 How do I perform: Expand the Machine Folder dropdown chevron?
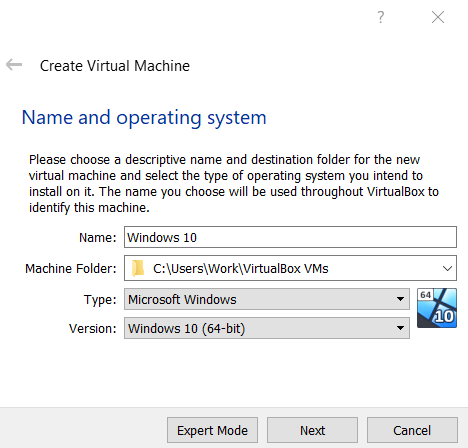point(447,268)
